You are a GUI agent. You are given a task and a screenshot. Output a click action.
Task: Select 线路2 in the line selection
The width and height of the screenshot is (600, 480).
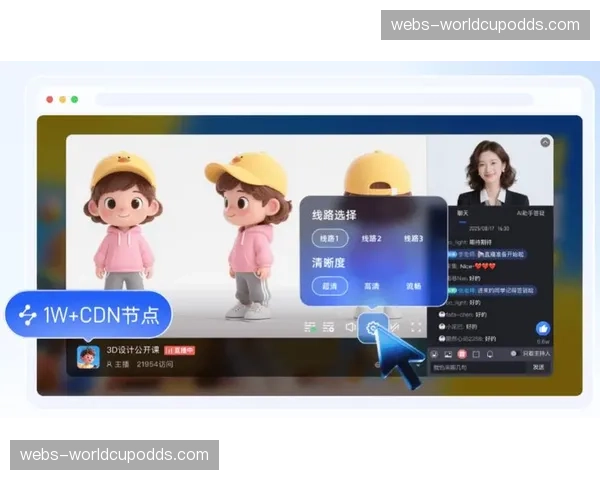372,238
